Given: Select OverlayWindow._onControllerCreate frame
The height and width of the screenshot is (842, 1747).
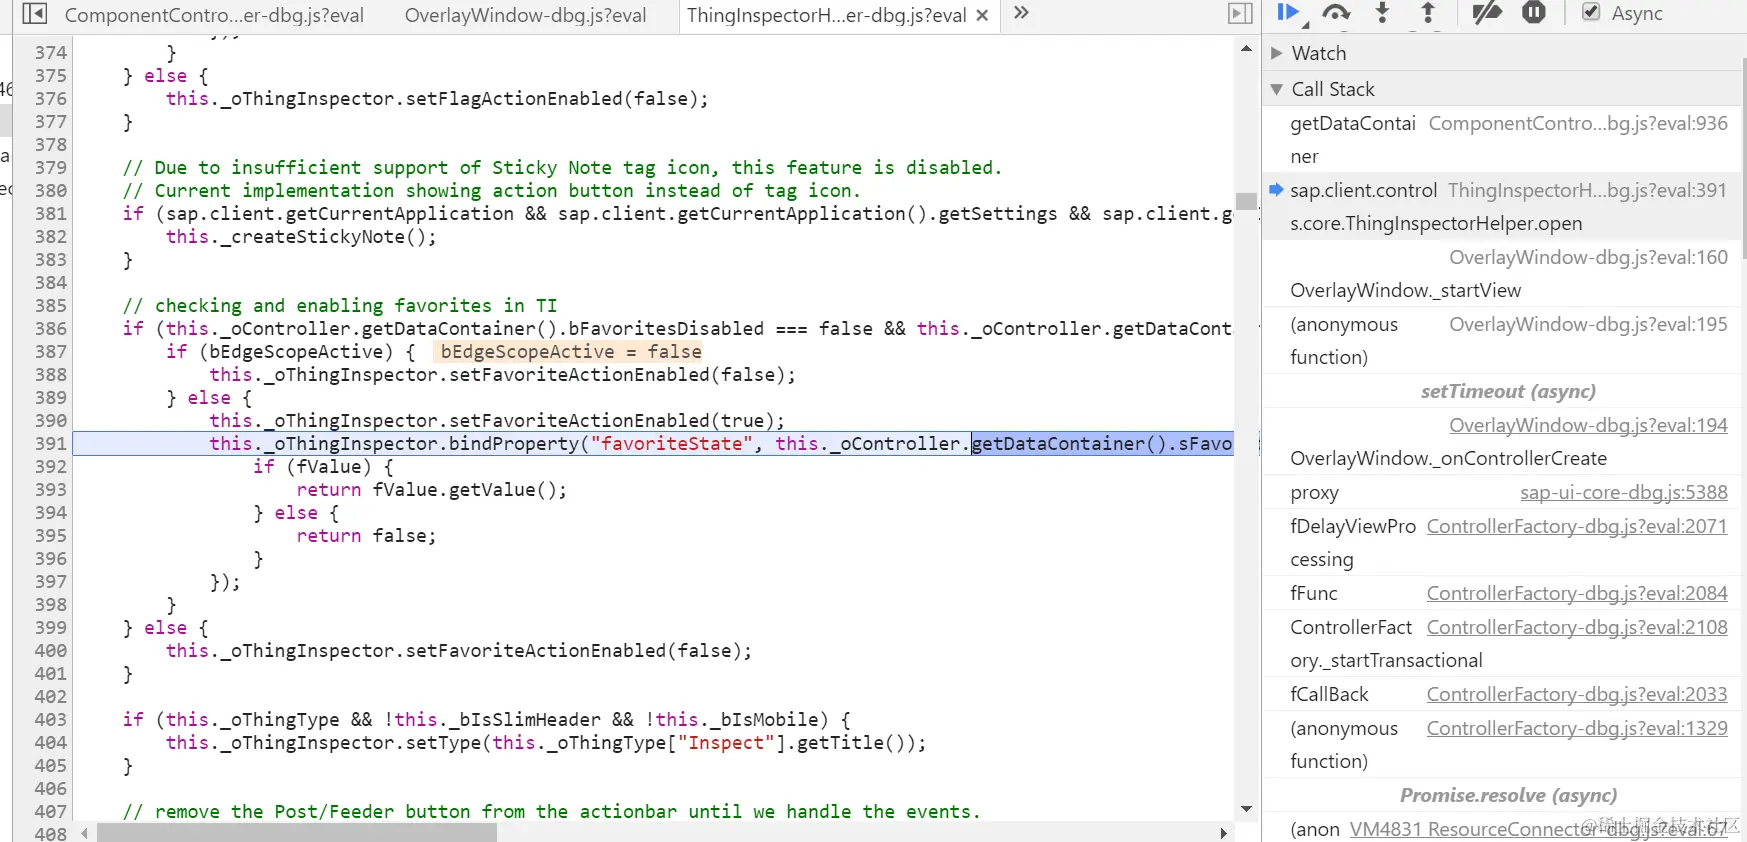Looking at the screenshot, I should point(1500,442).
